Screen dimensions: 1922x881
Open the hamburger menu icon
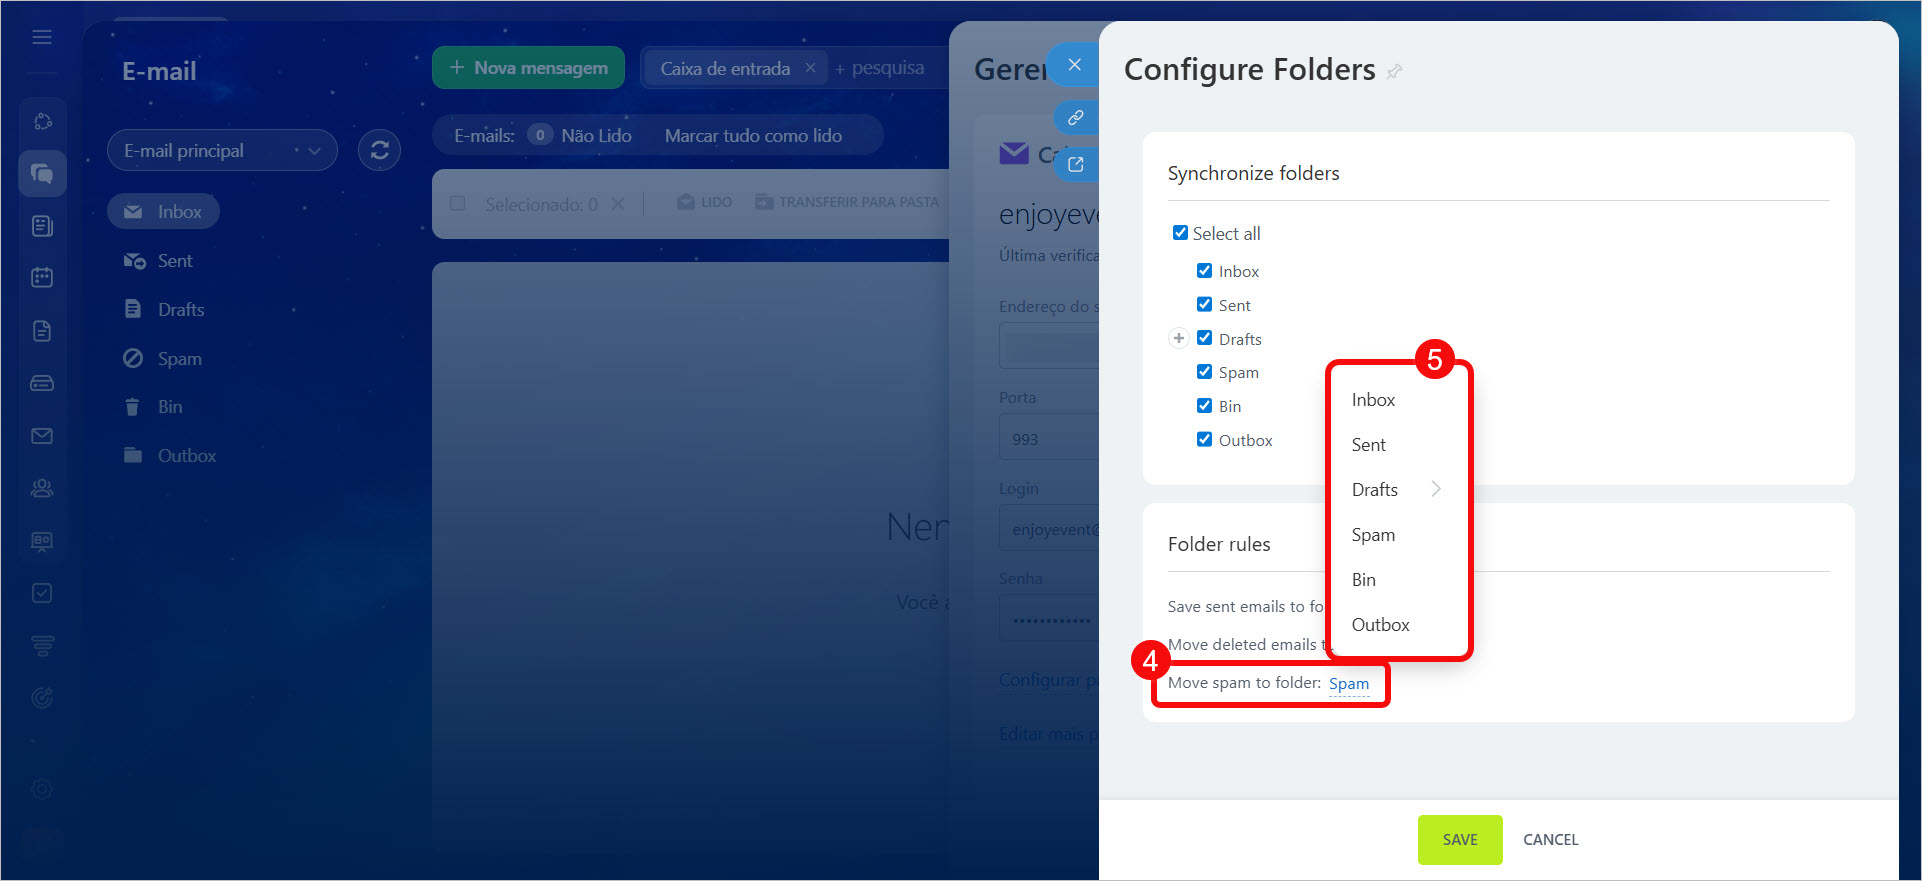click(42, 37)
